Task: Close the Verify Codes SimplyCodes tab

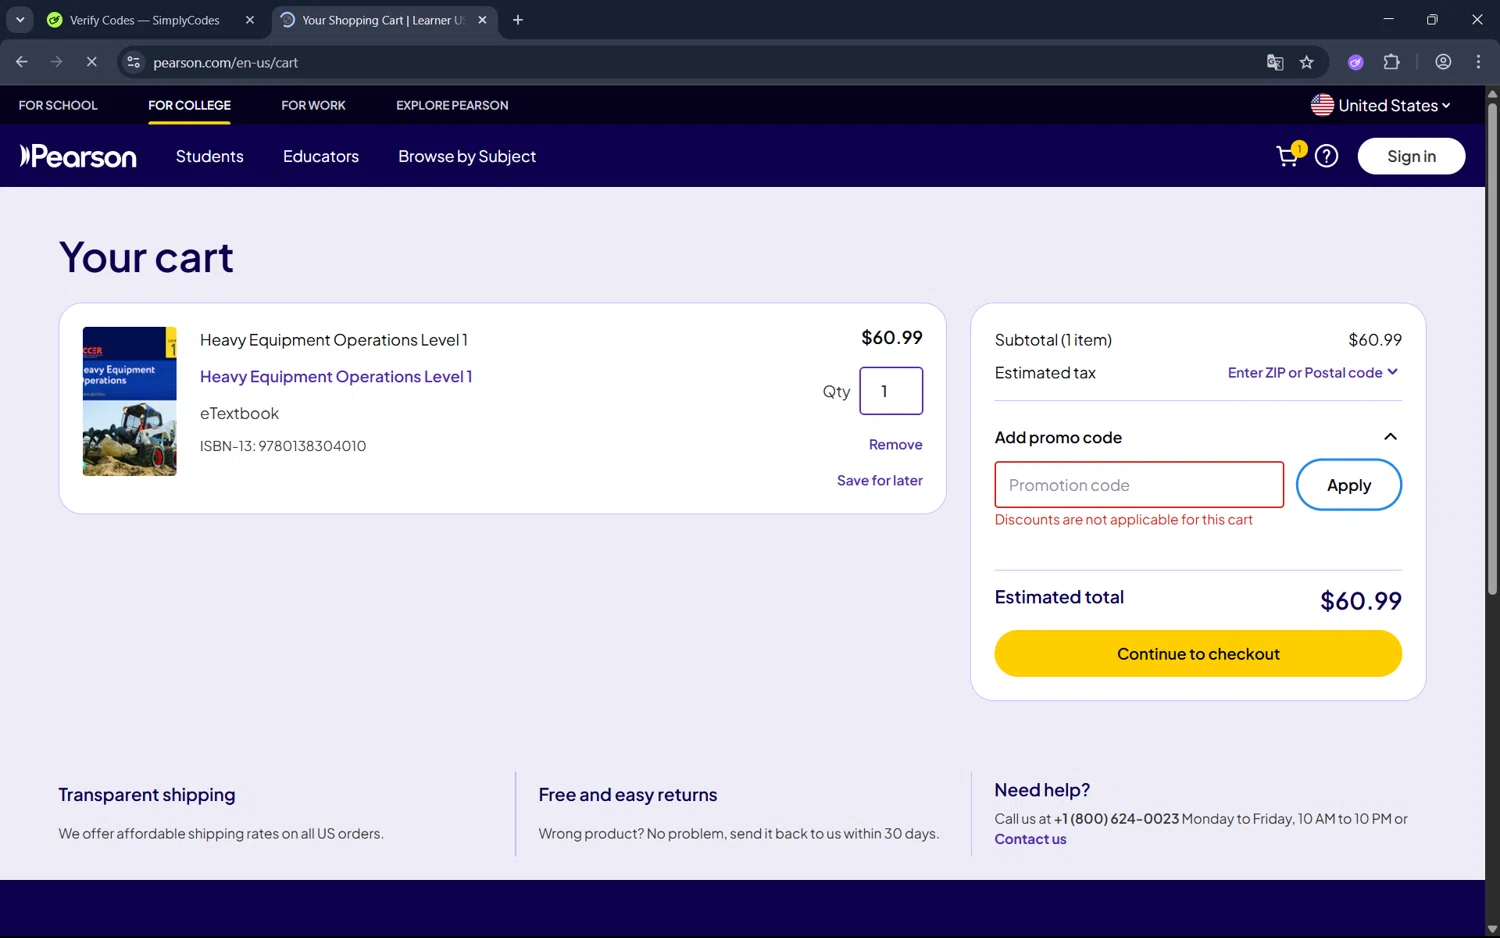Action: (250, 20)
